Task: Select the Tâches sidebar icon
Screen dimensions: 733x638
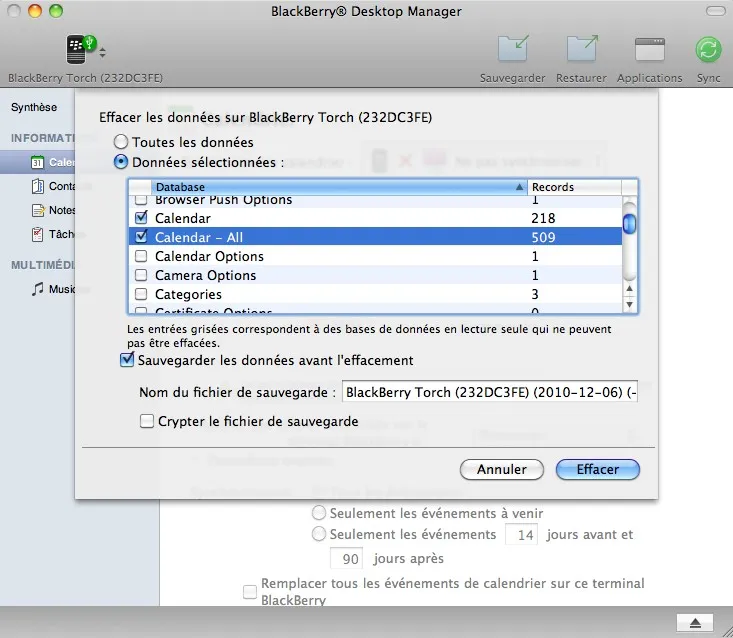Action: click(x=37, y=234)
